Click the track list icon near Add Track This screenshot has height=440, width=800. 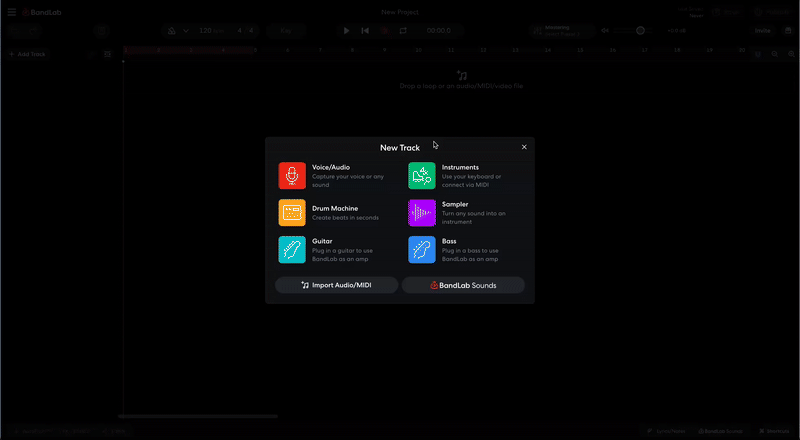[107, 54]
